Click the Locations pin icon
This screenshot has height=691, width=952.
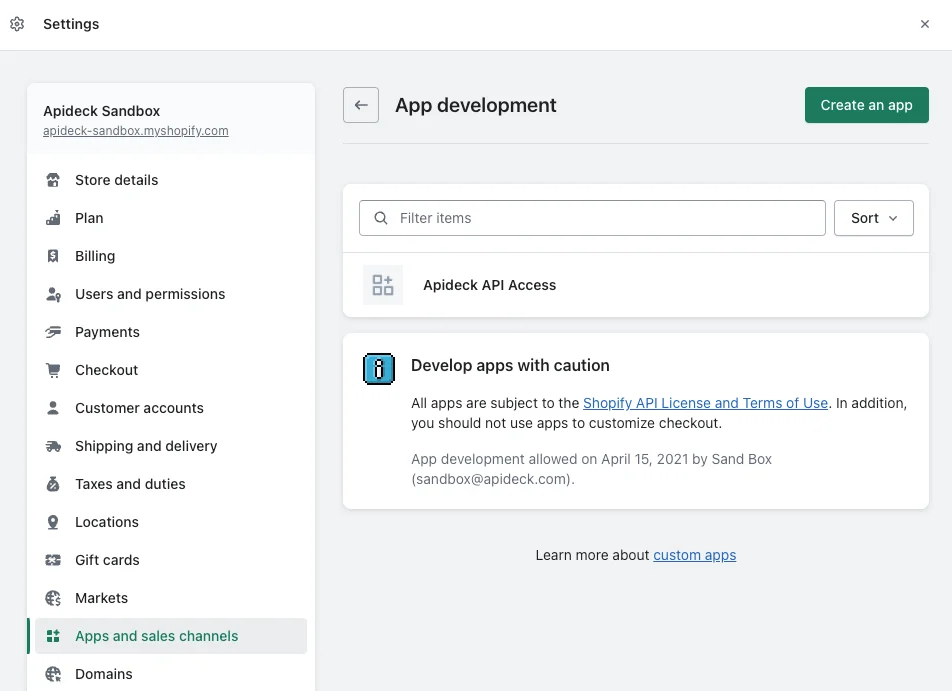[x=53, y=522]
